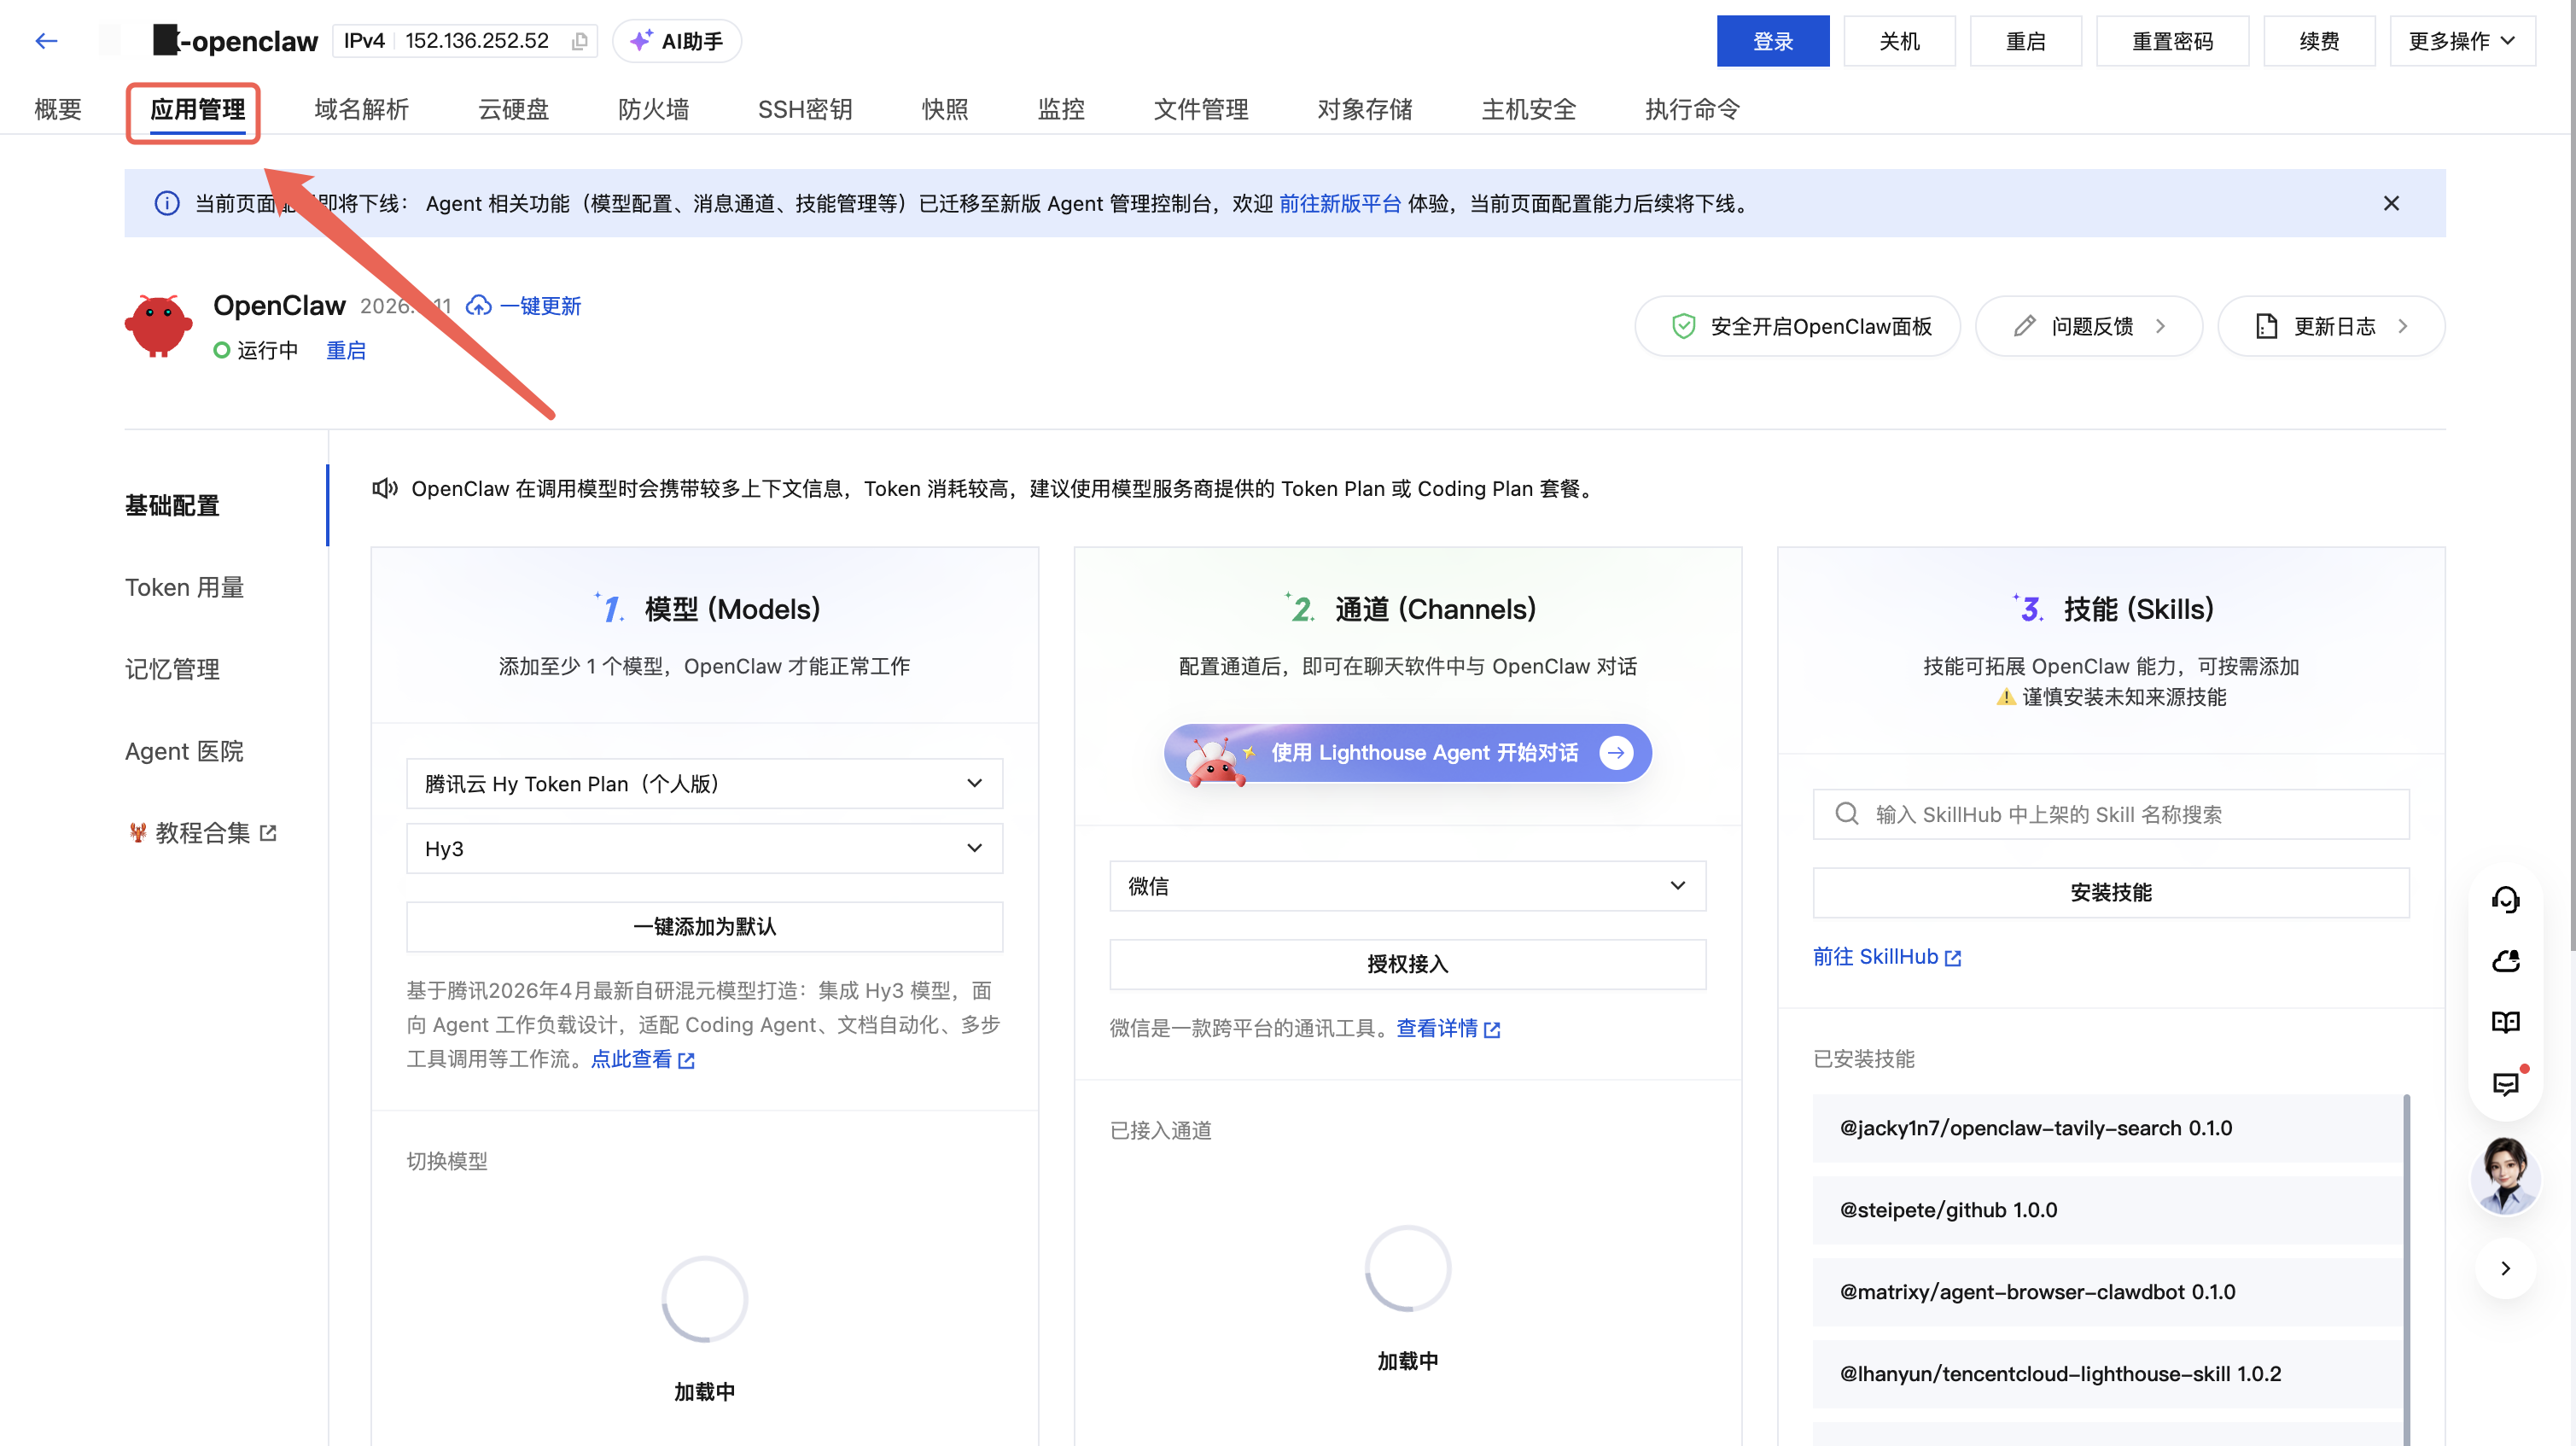Open the message feedback icon with red dot

tap(2505, 1083)
